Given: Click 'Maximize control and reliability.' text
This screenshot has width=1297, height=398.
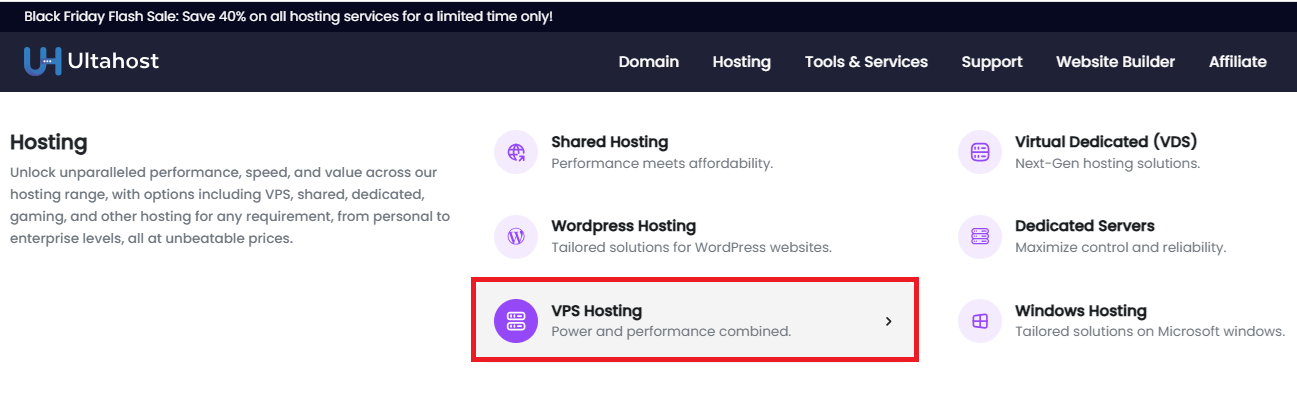Looking at the screenshot, I should (1120, 247).
